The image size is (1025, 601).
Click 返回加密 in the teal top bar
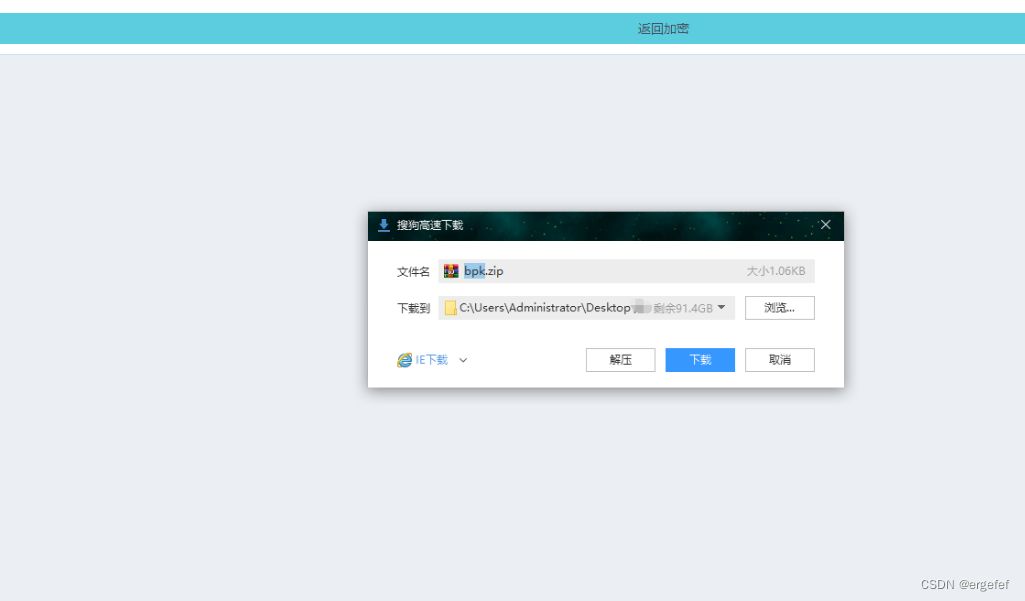pos(662,28)
